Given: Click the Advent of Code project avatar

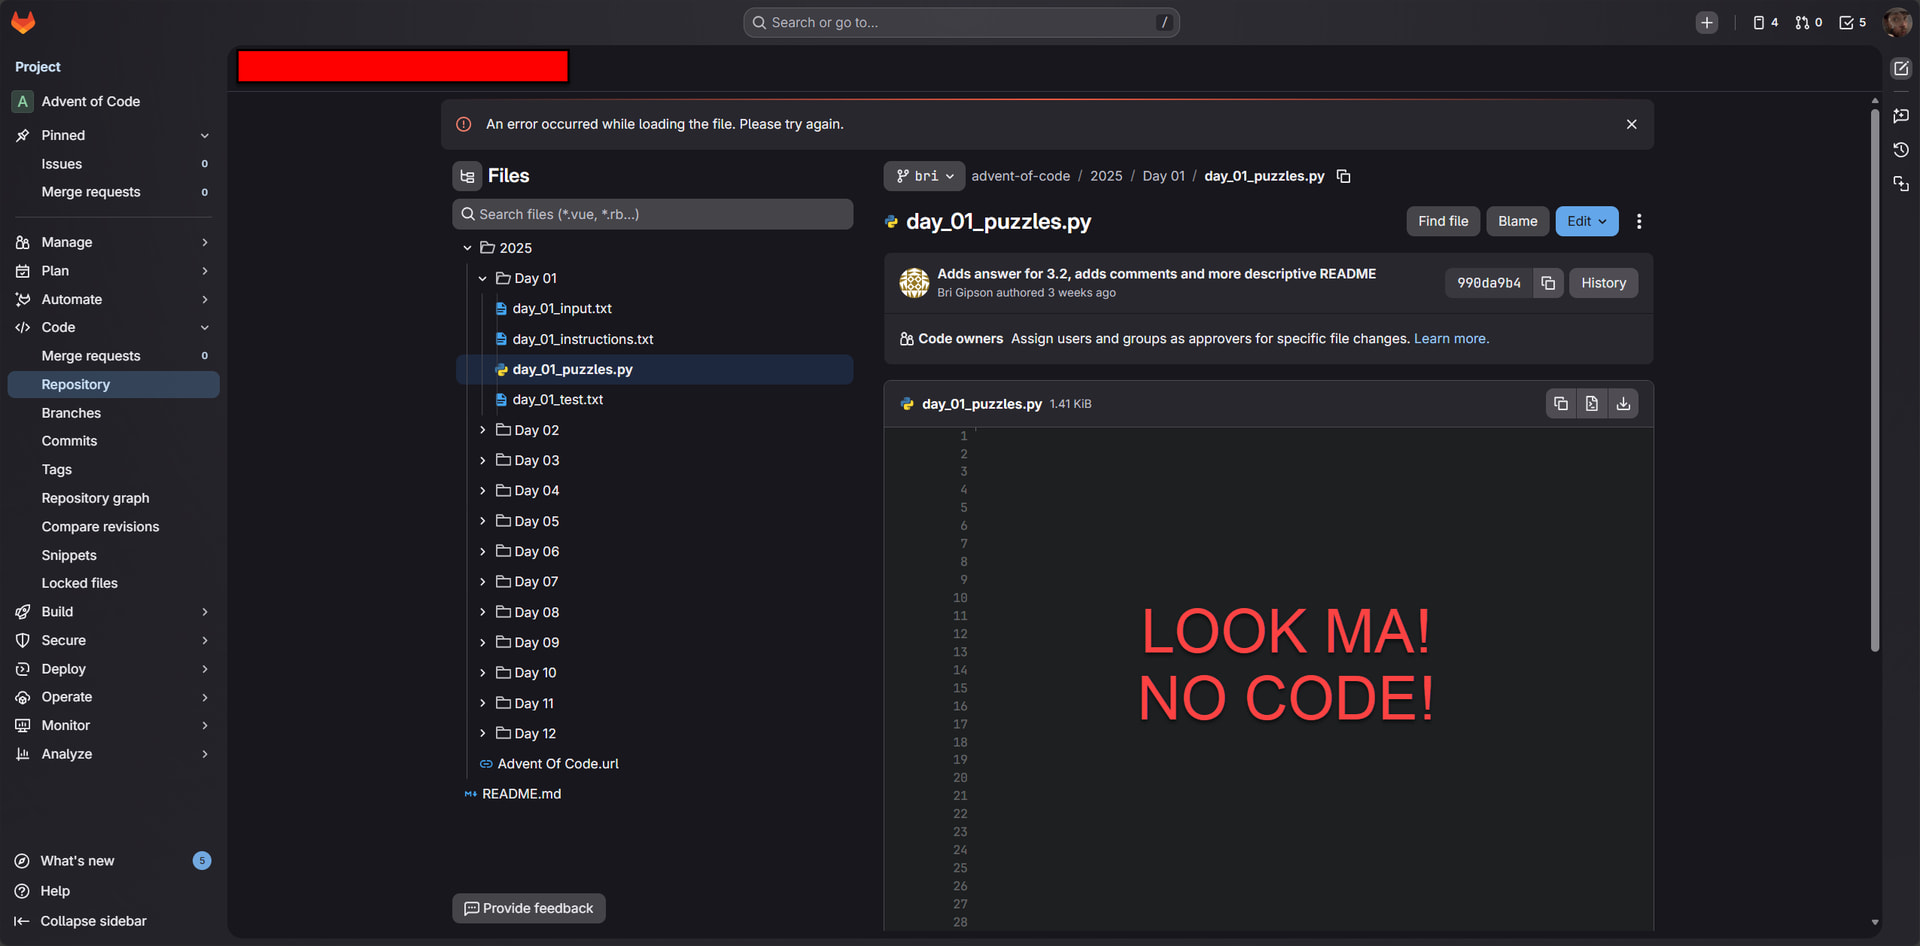Looking at the screenshot, I should [x=22, y=102].
